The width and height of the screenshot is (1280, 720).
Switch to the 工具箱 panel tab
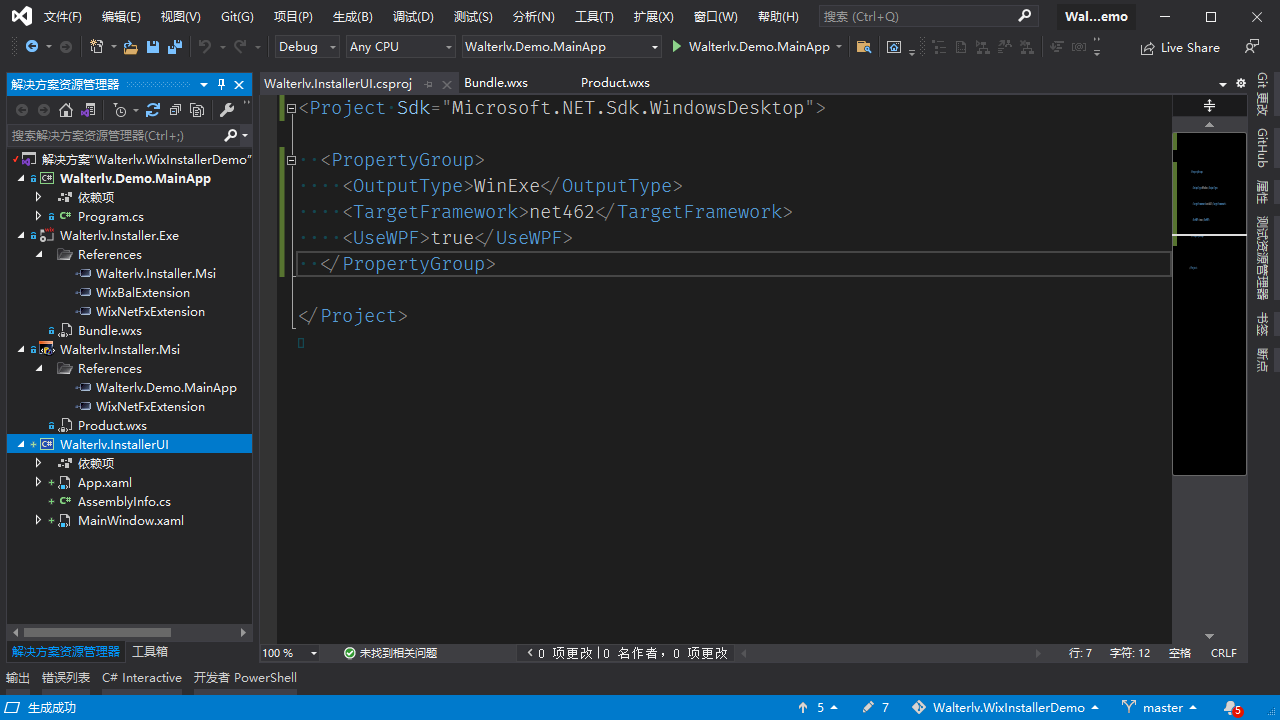point(150,652)
